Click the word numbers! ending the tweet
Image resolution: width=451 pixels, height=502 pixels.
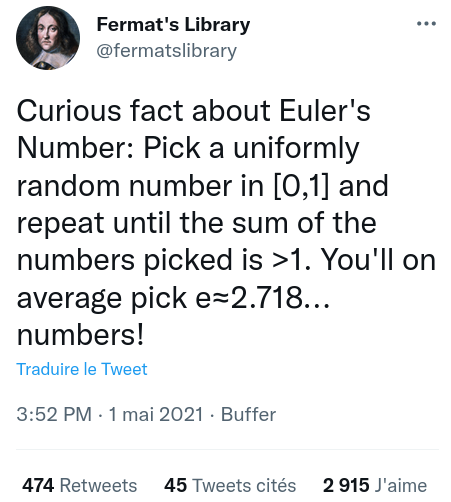pos(80,335)
